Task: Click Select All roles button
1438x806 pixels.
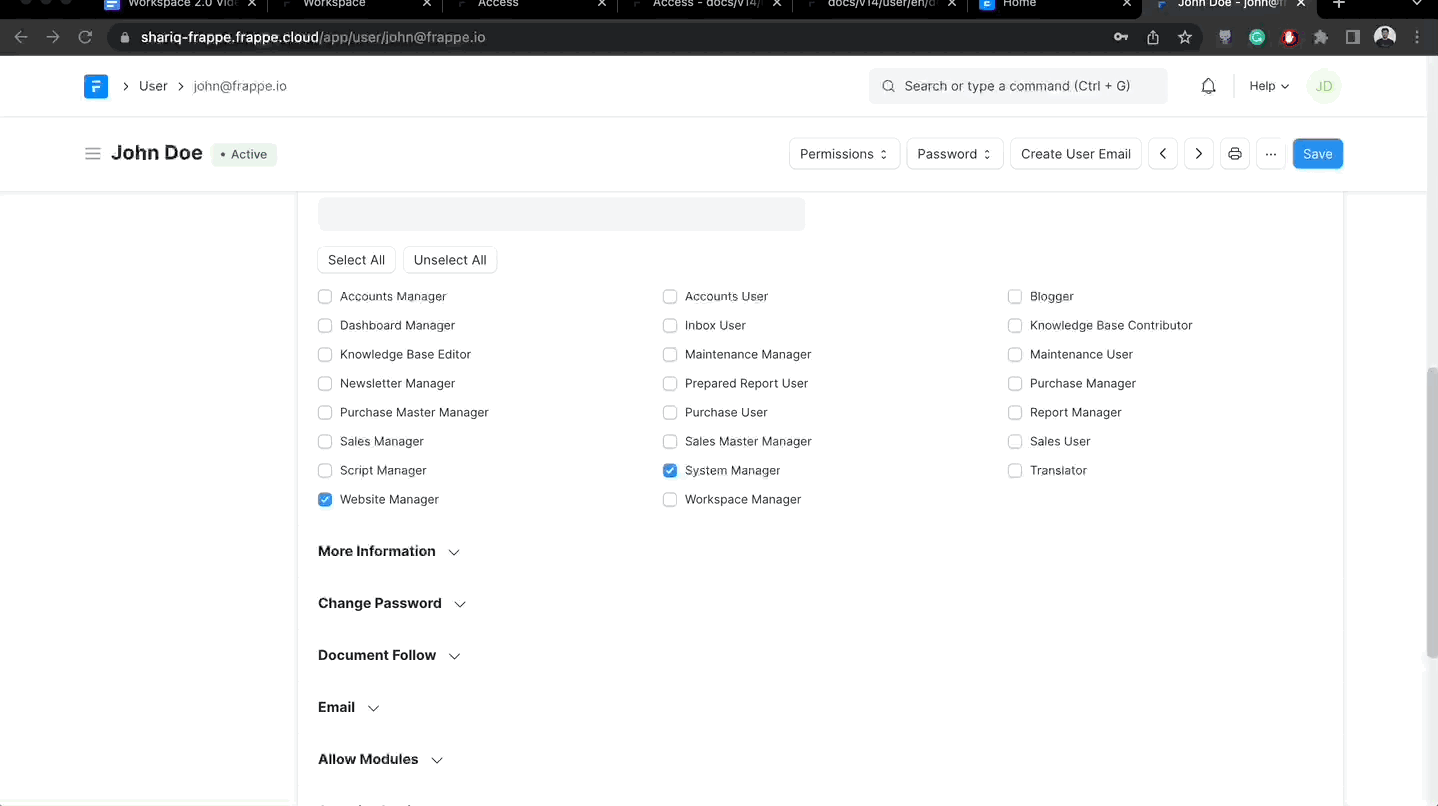Action: [x=356, y=260]
